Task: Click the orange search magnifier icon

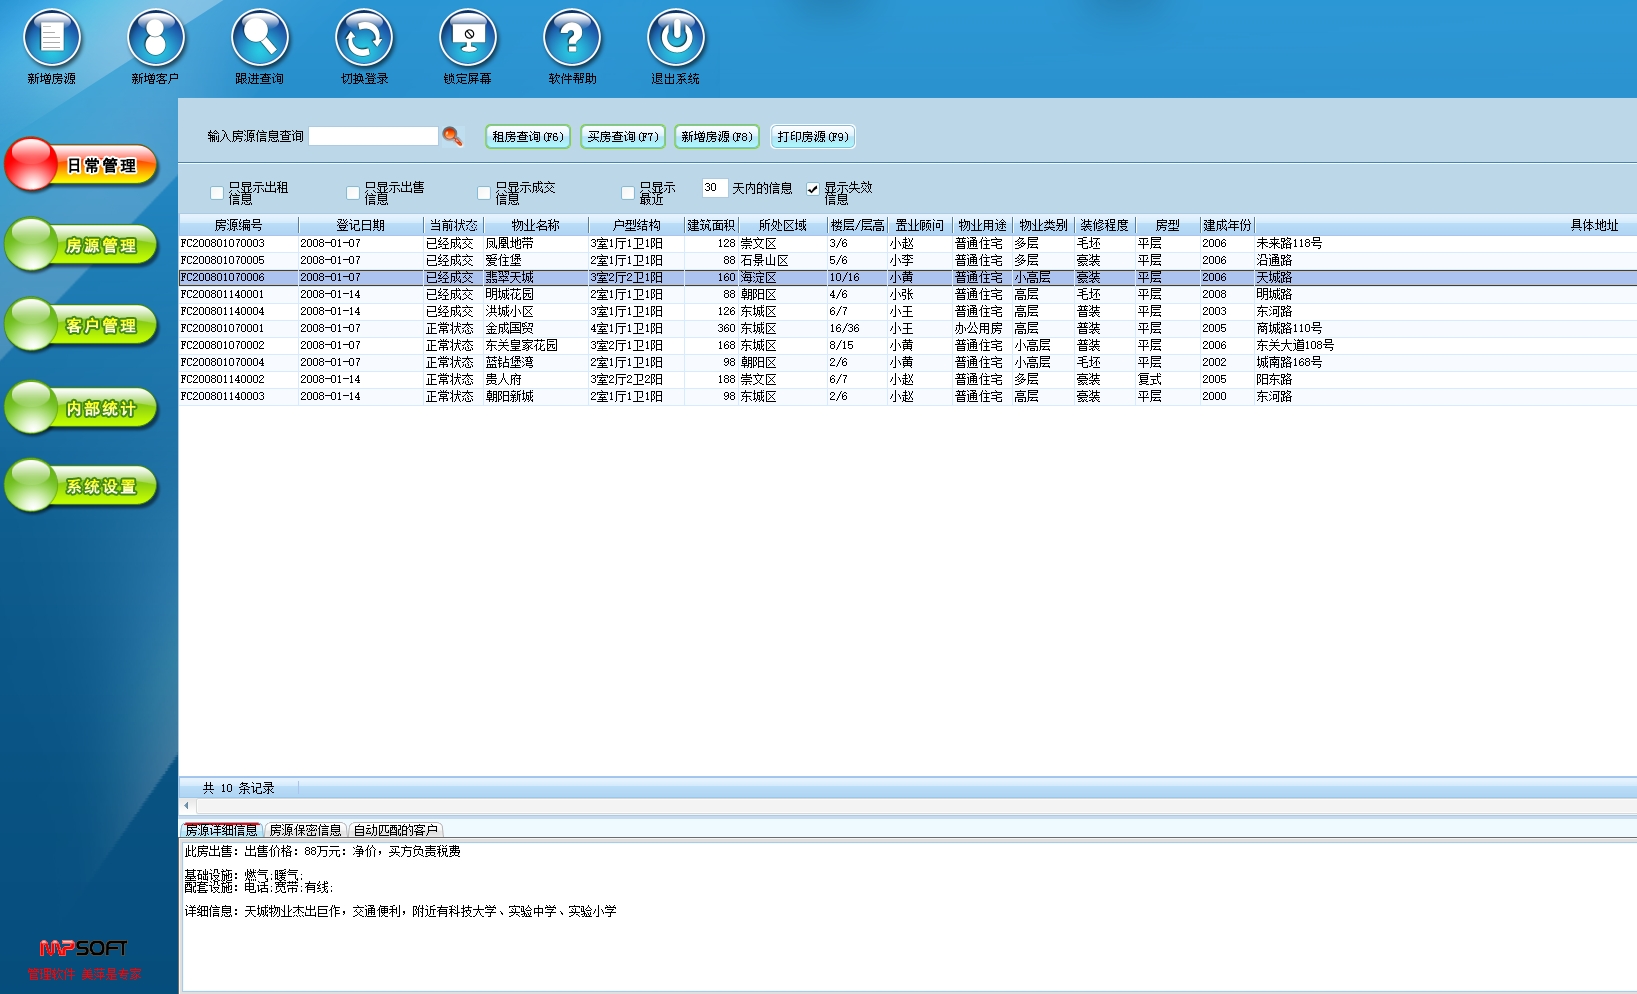Action: pyautogui.click(x=452, y=136)
